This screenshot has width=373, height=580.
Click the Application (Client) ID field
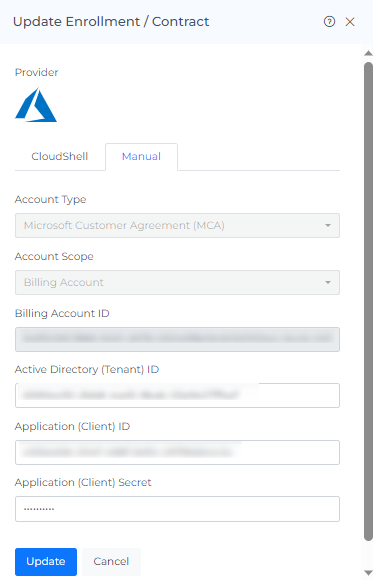point(177,452)
